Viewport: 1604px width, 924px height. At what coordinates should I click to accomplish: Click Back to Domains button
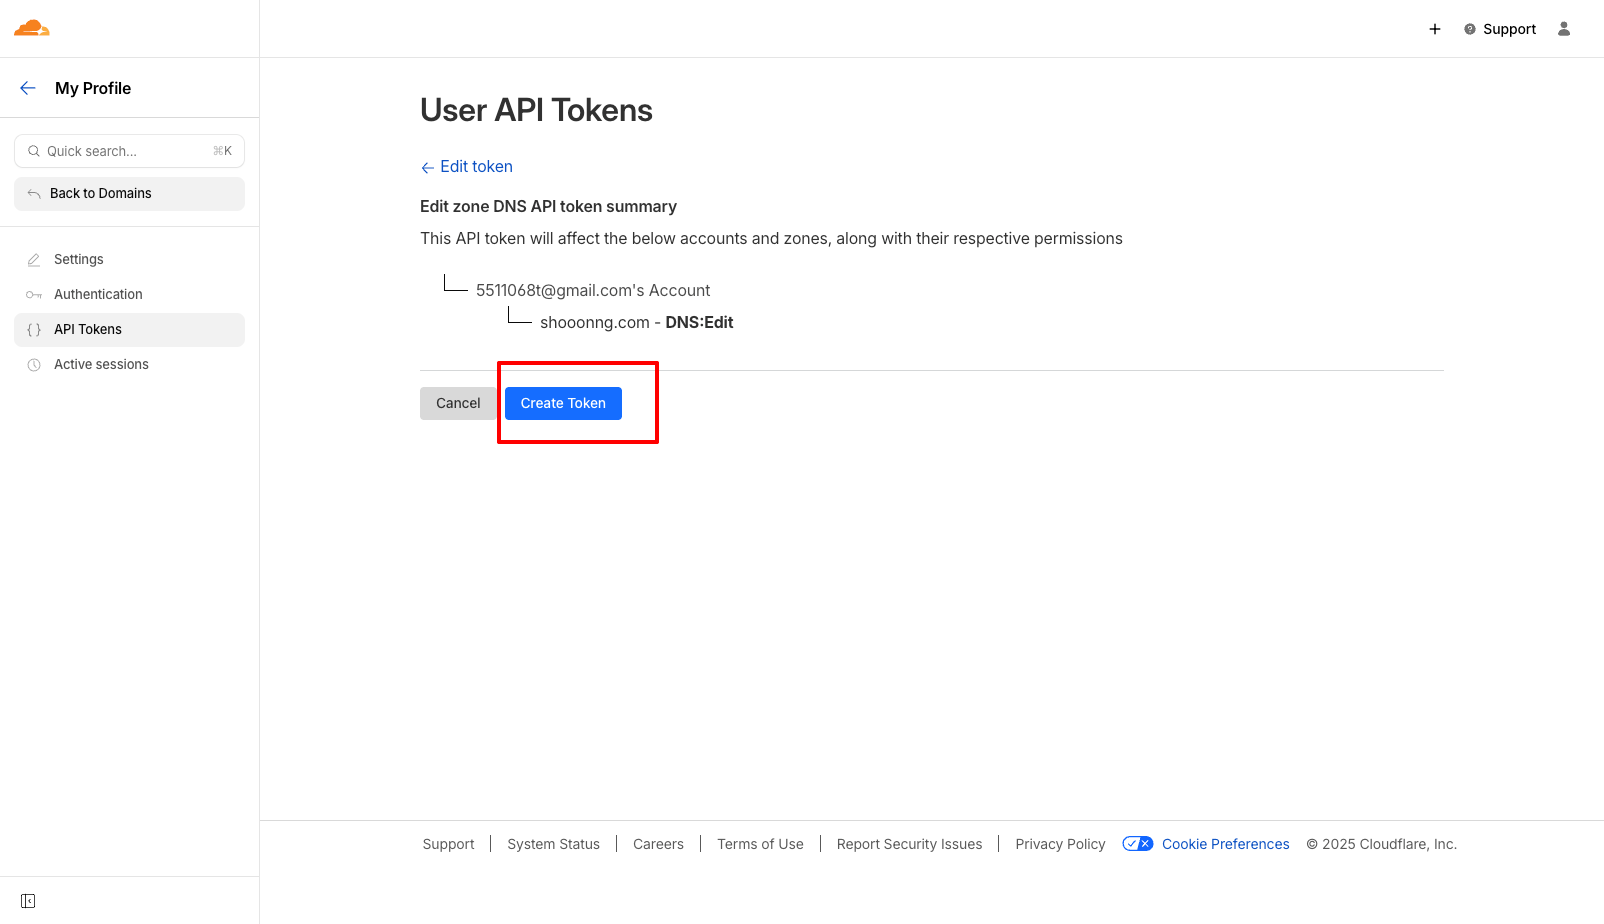click(129, 194)
